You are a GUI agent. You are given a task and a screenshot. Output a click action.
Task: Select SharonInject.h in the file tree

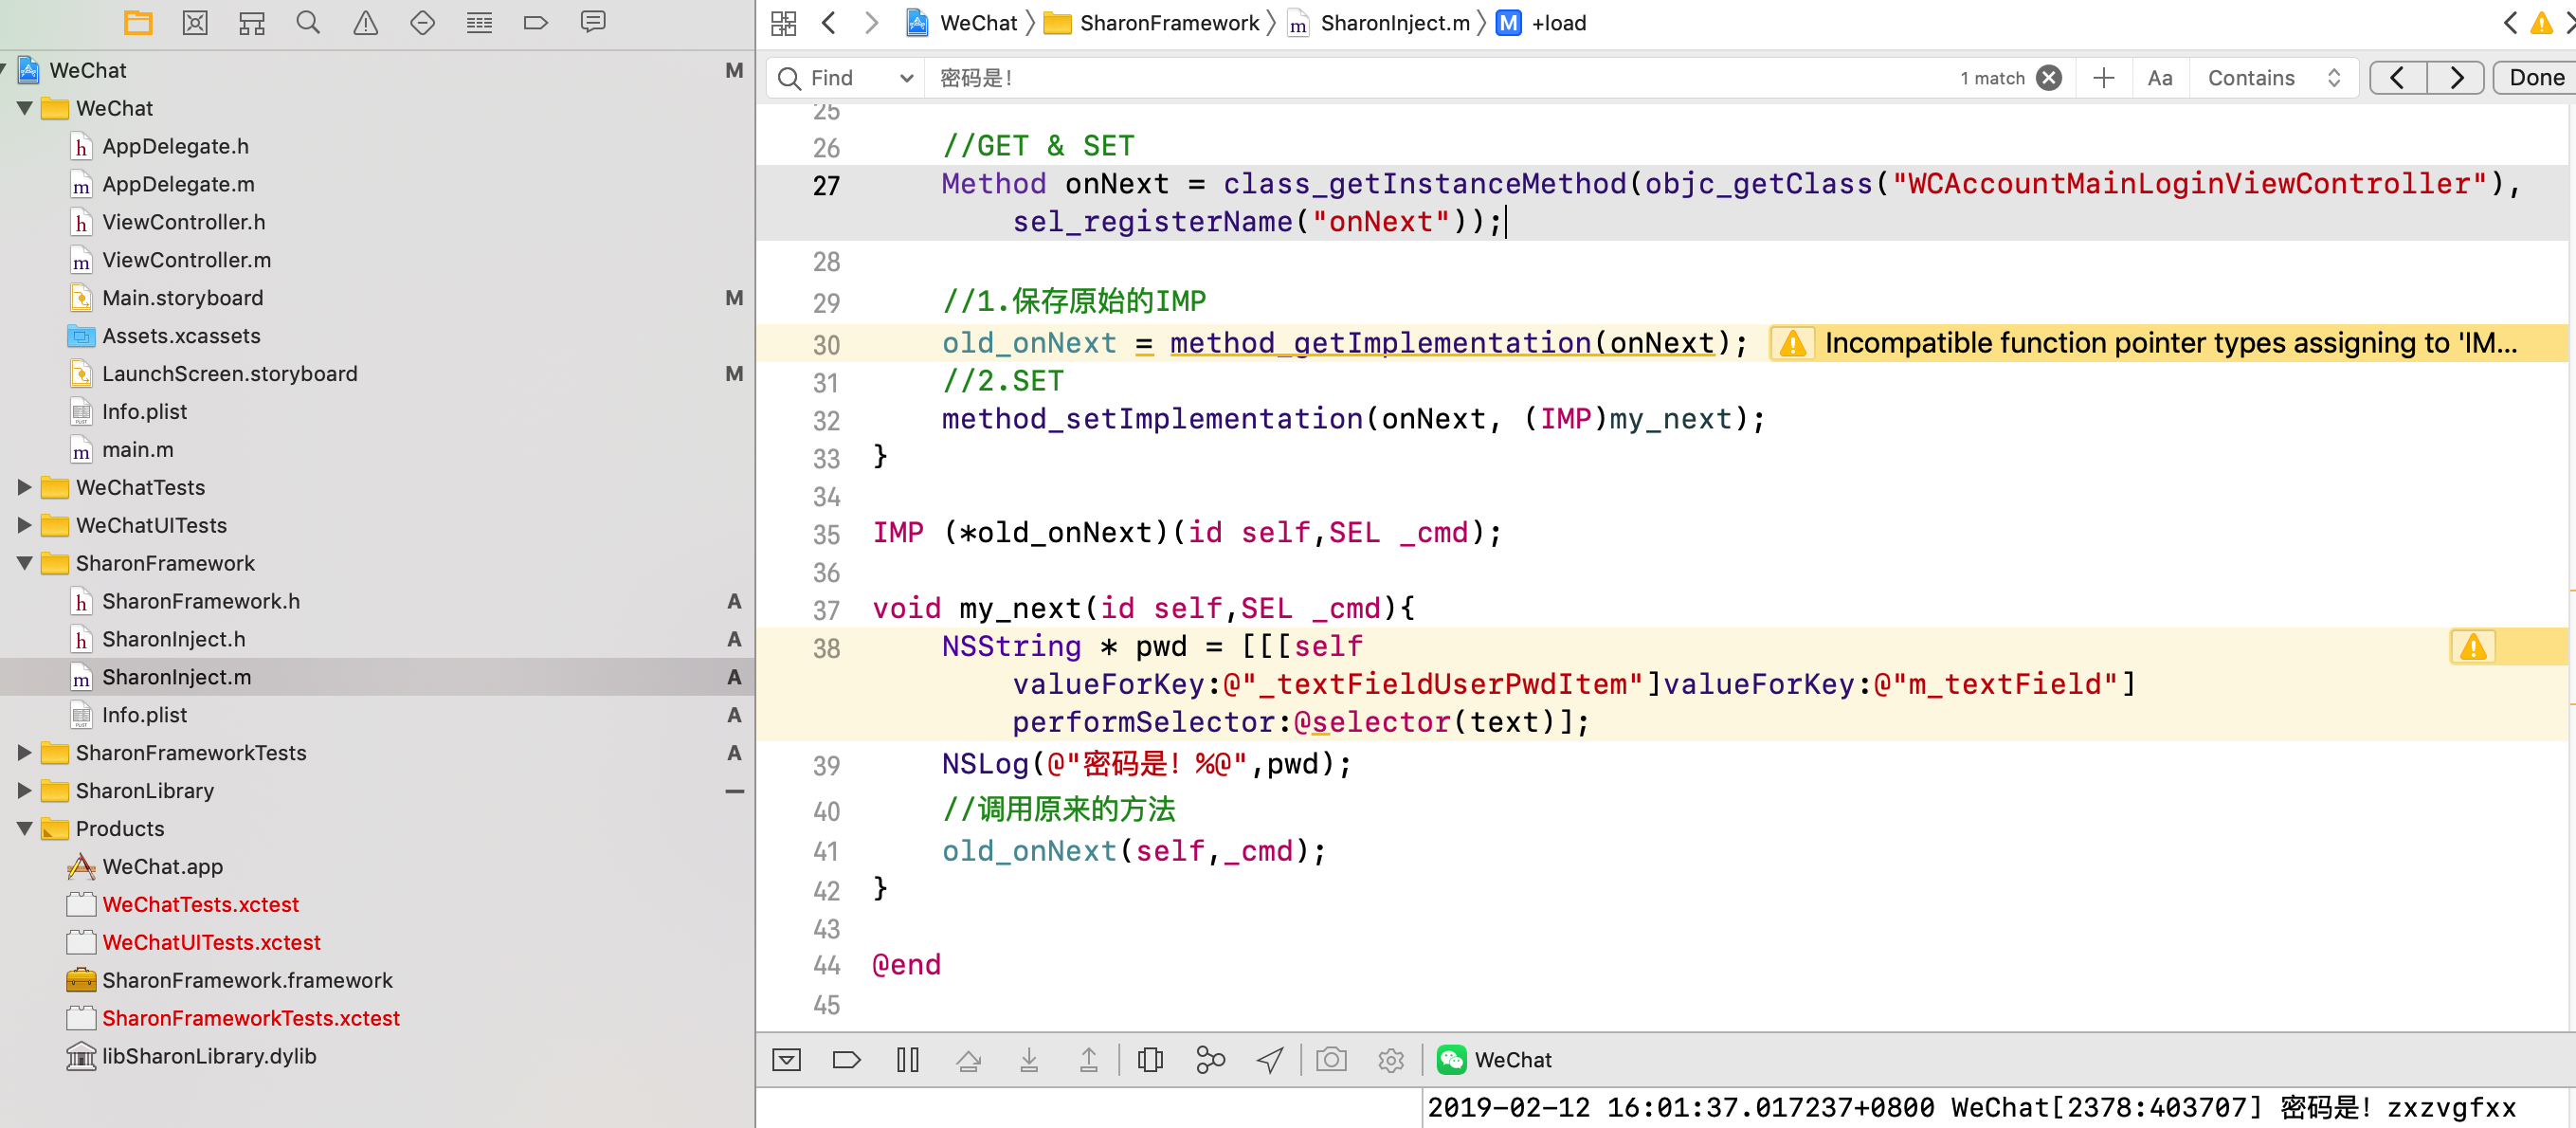click(x=174, y=639)
